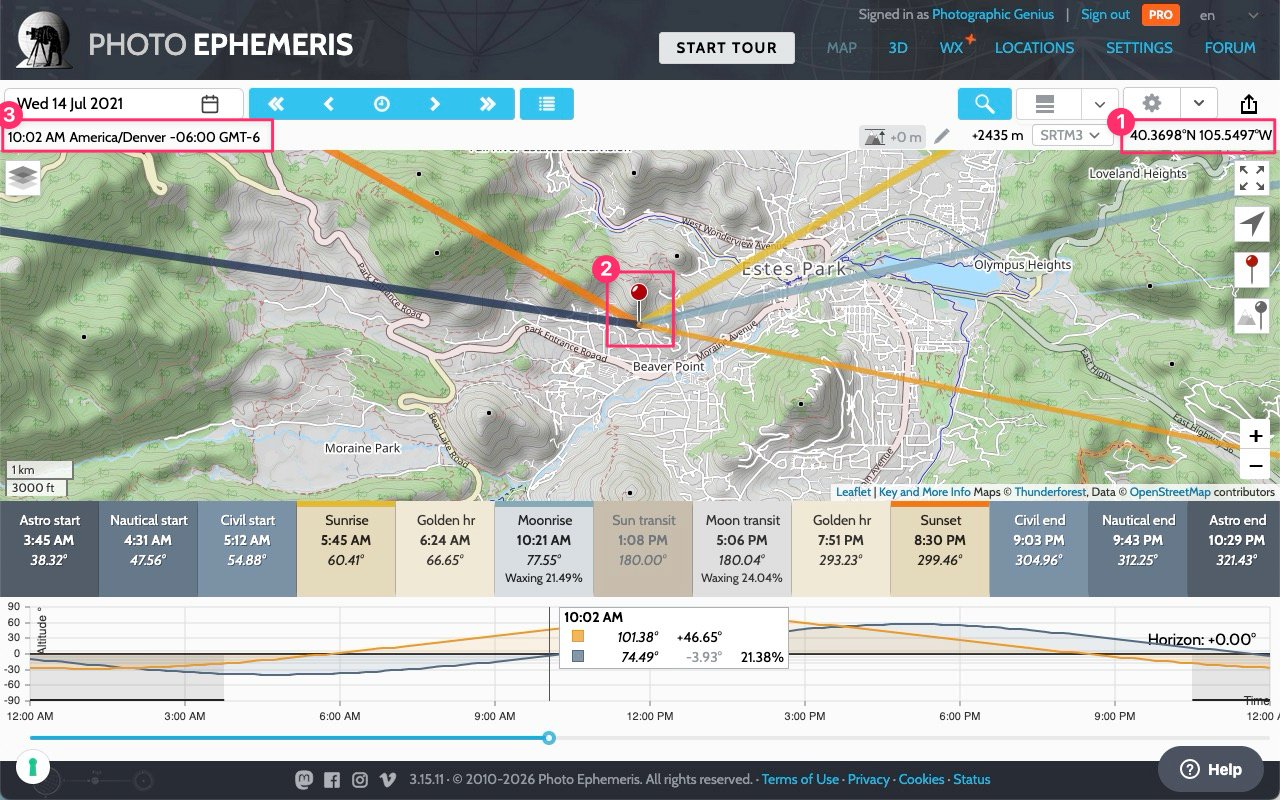Image resolution: width=1280 pixels, height=800 pixels.
Task: Click the Sign out link
Action: pos(1105,15)
